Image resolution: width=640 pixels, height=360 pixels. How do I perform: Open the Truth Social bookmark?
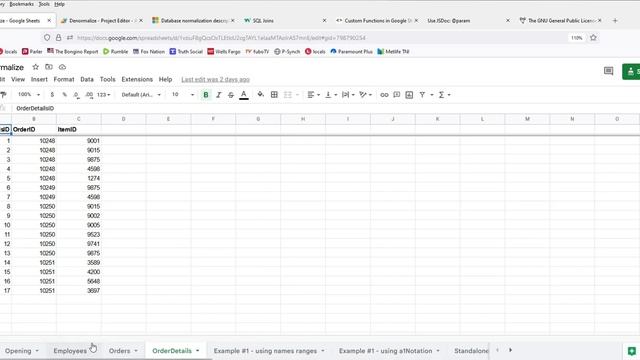coord(186,51)
